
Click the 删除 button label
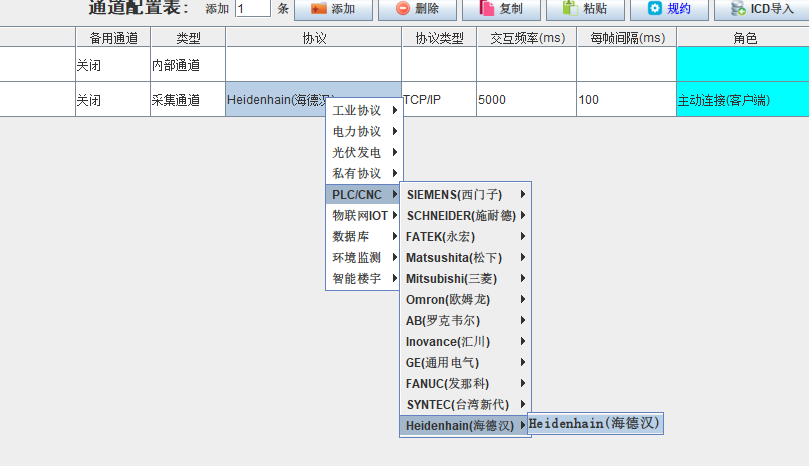click(x=427, y=9)
